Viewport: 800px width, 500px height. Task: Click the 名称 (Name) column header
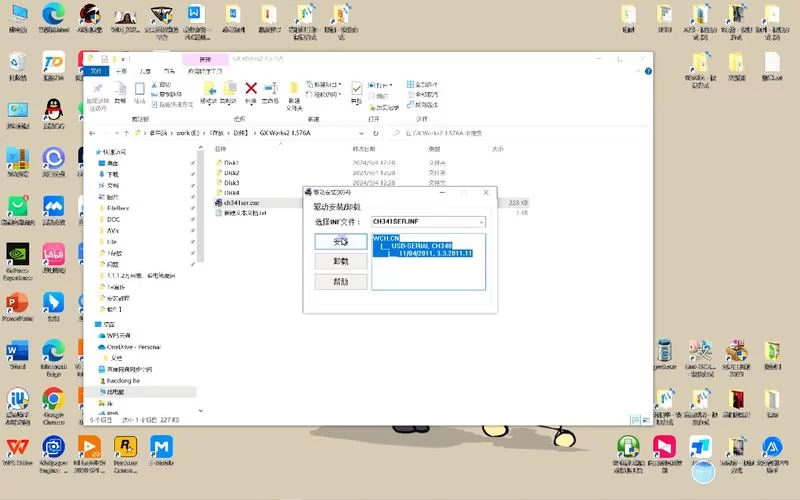(x=222, y=149)
